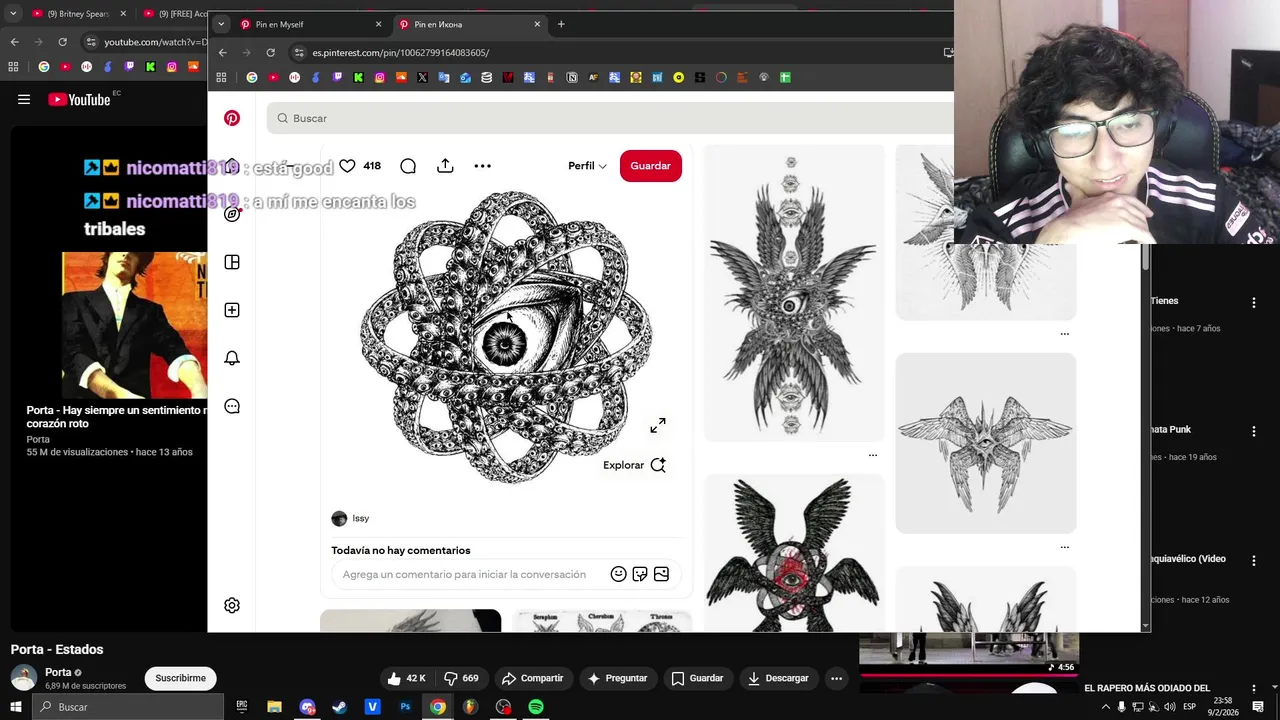Viewport: 1280px width, 720px height.
Task: Open Twitch bookmark in bookmarks bar
Action: click(337, 77)
